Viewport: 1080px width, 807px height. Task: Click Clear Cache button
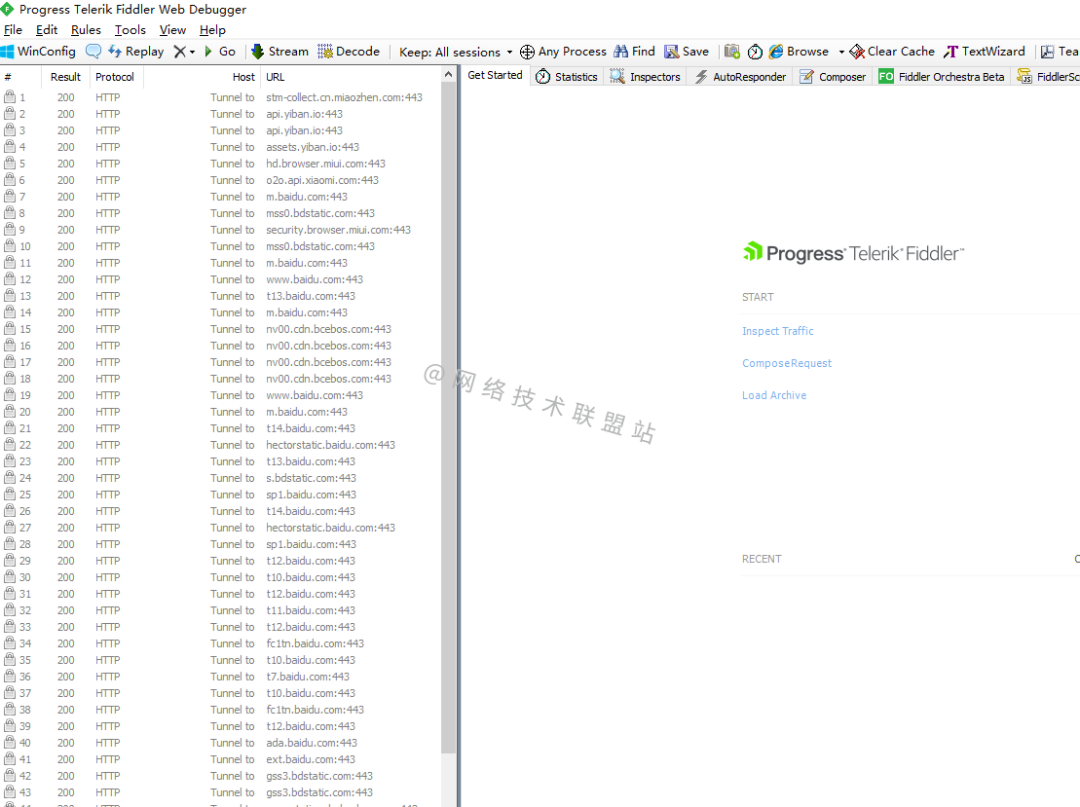click(892, 52)
